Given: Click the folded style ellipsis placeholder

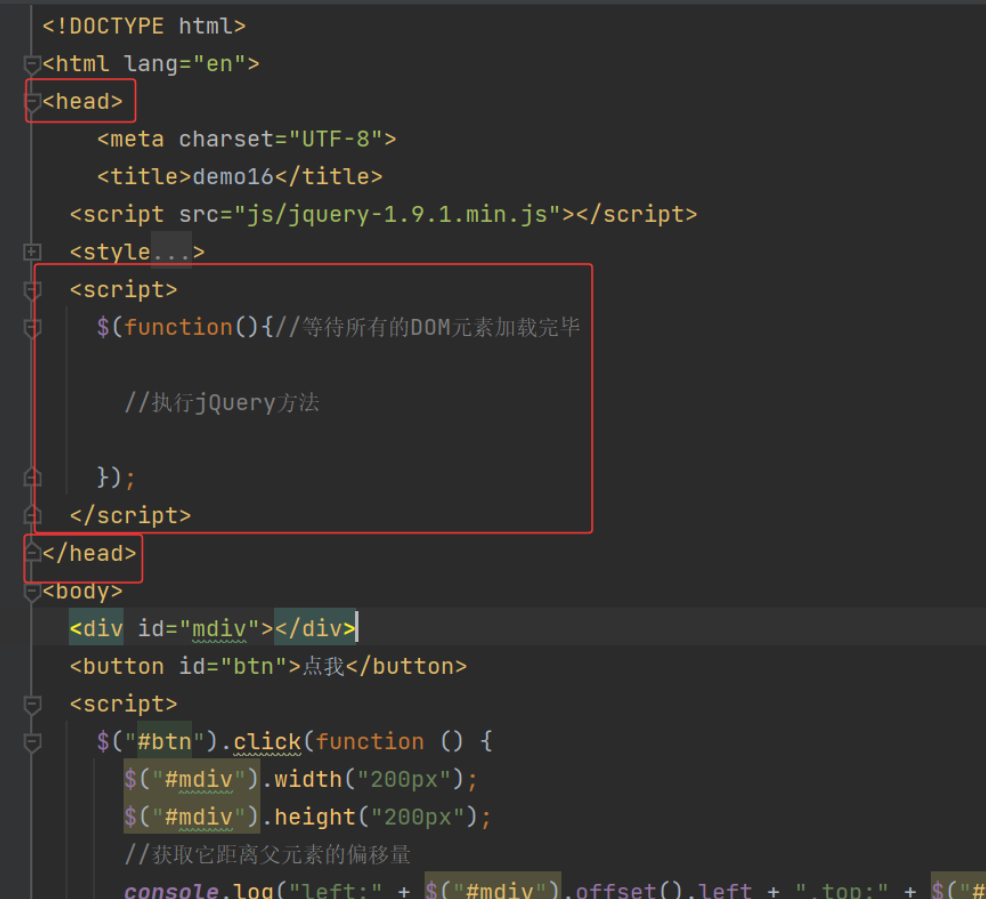Looking at the screenshot, I should [171, 252].
